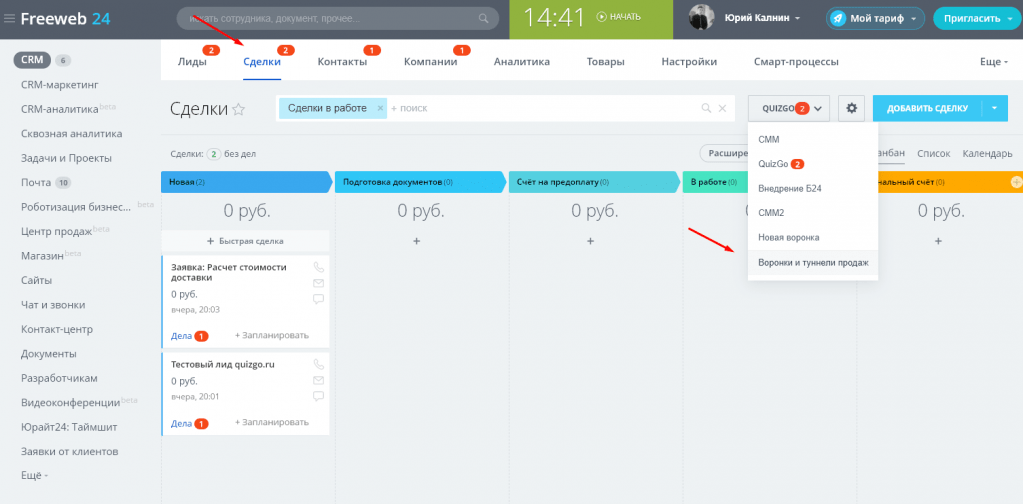Remove the Сделки в работе filter tag
The height and width of the screenshot is (504, 1023).
[x=380, y=108]
